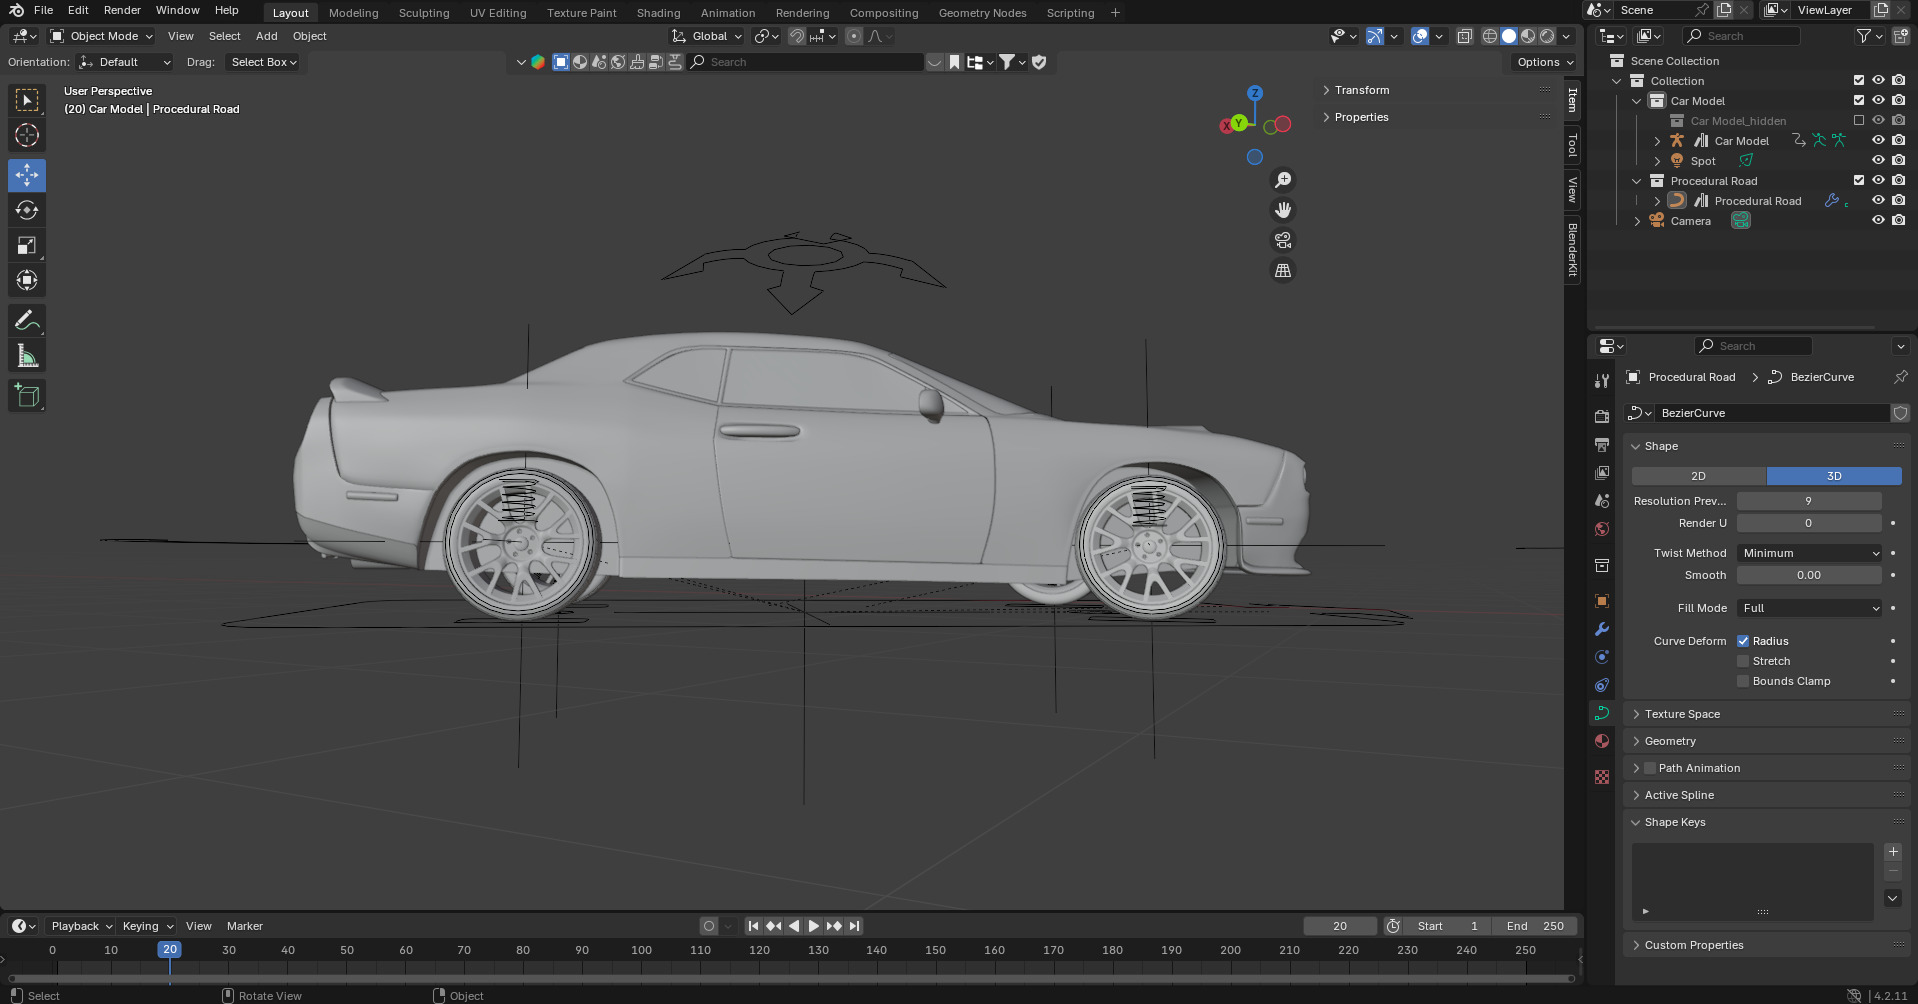This screenshot has height=1004, width=1918.
Task: Open the Output properties tab
Action: click(1602, 444)
